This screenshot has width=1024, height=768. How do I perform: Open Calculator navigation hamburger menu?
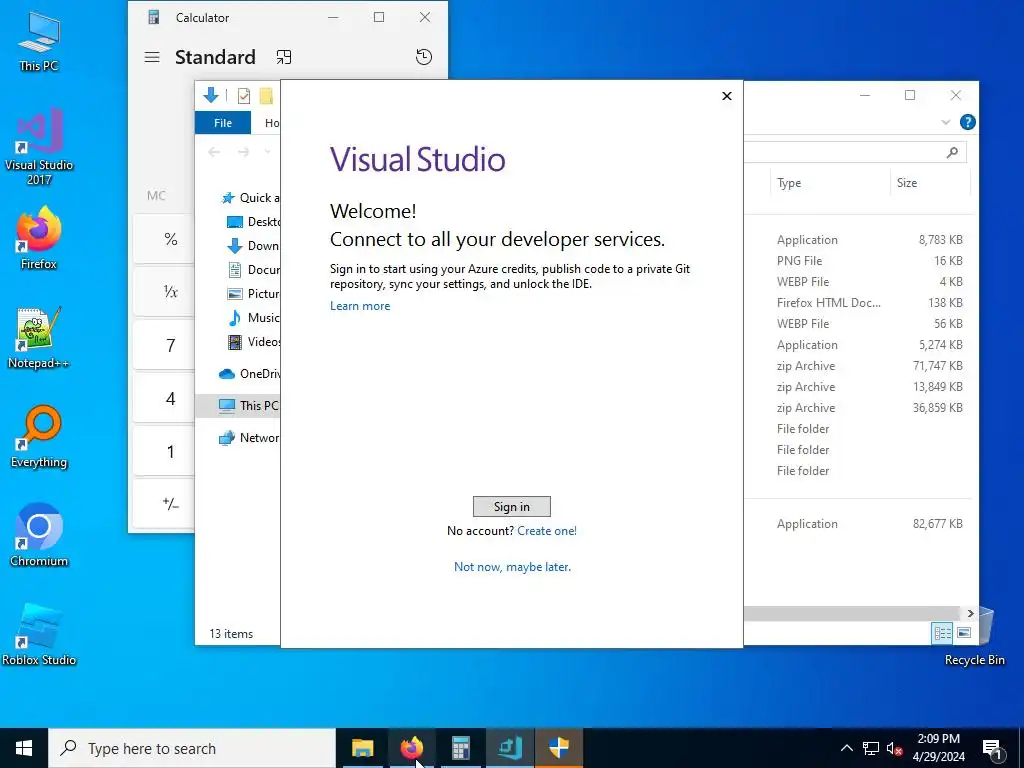coord(152,57)
